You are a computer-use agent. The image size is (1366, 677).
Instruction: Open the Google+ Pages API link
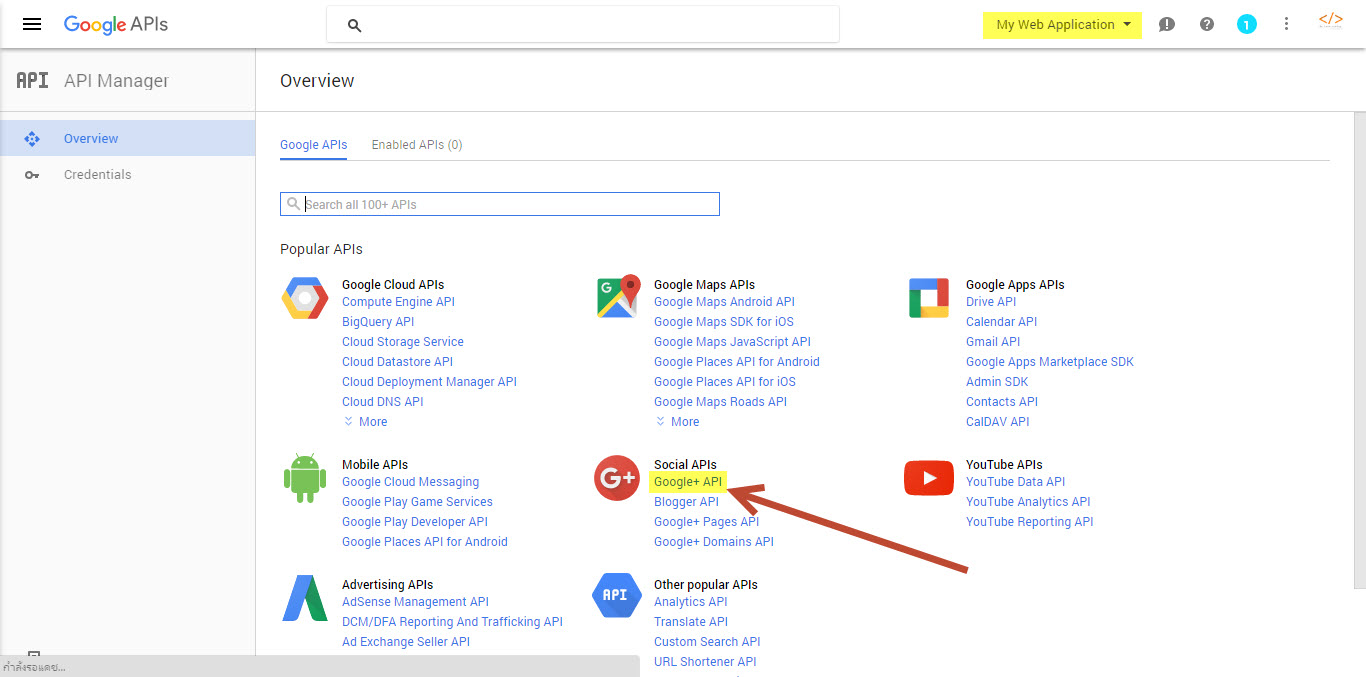click(706, 522)
